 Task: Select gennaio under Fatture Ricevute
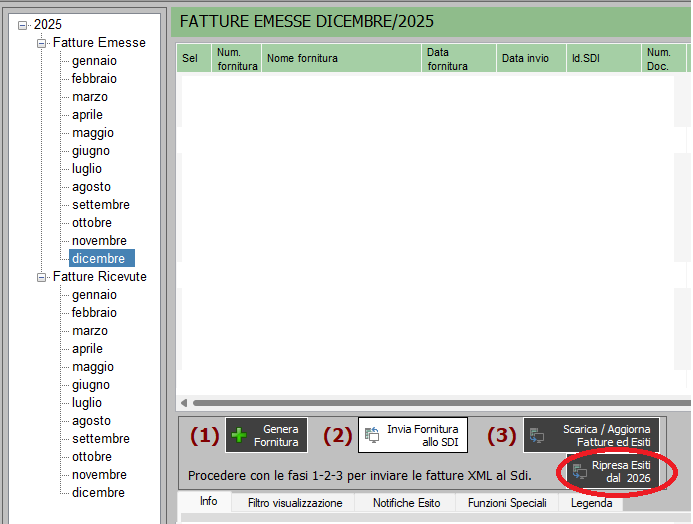click(x=94, y=295)
